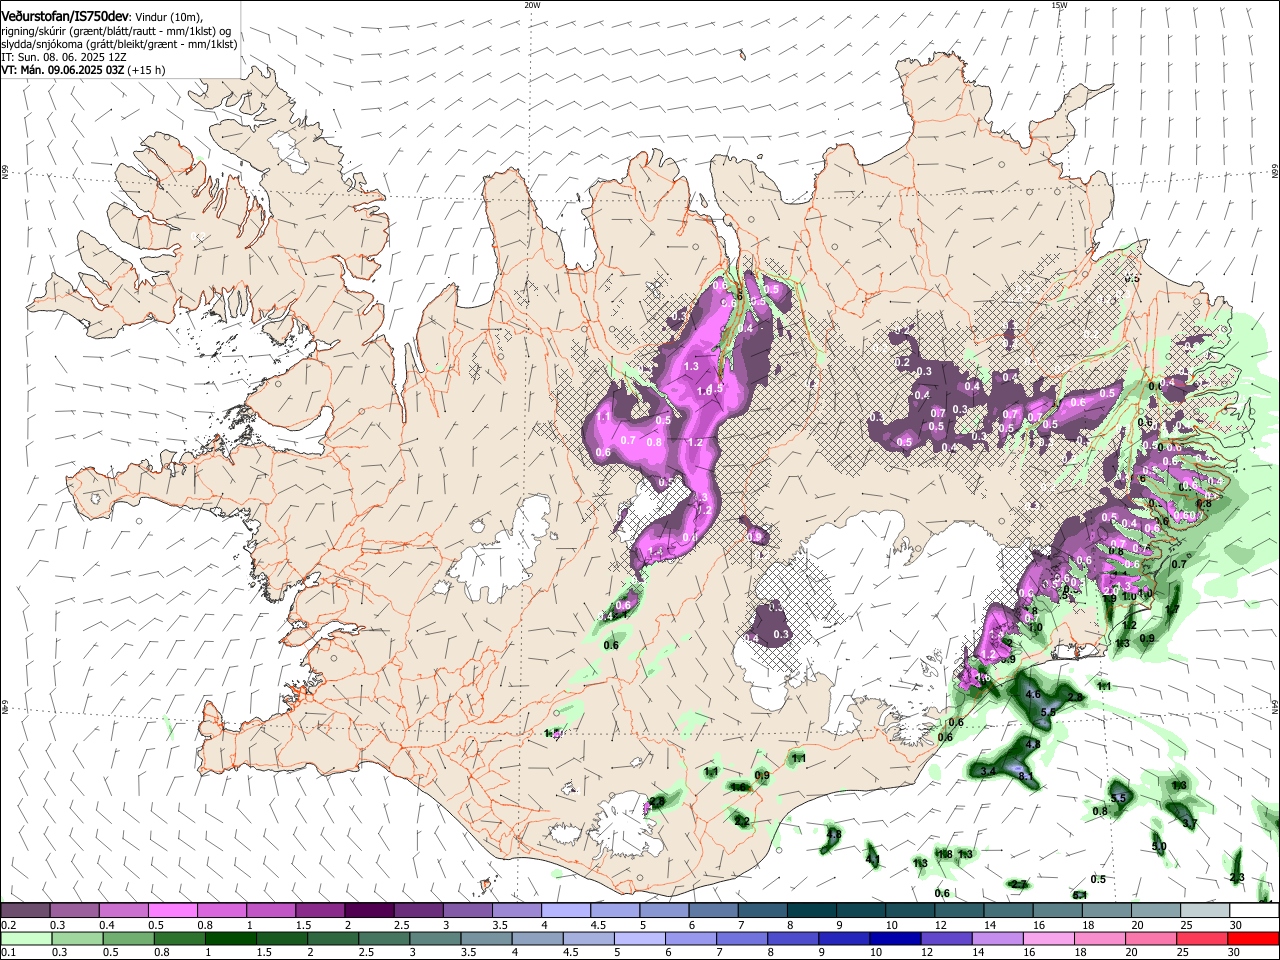The image size is (1280, 960).
Task: Click the 'rigning/skúrir' legend description line
Action: click(116, 31)
